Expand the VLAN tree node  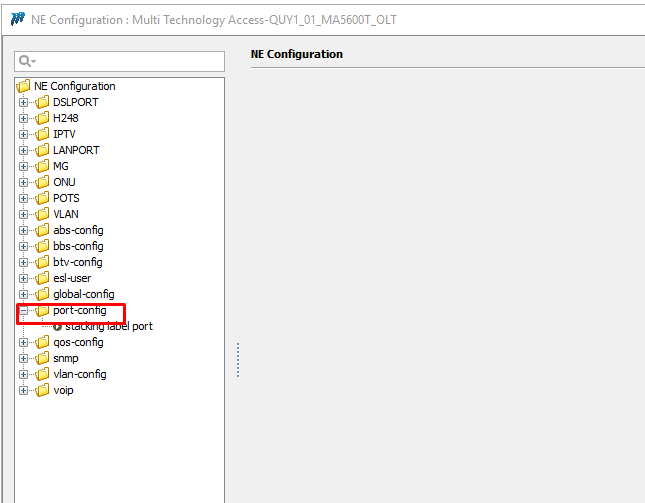24,214
